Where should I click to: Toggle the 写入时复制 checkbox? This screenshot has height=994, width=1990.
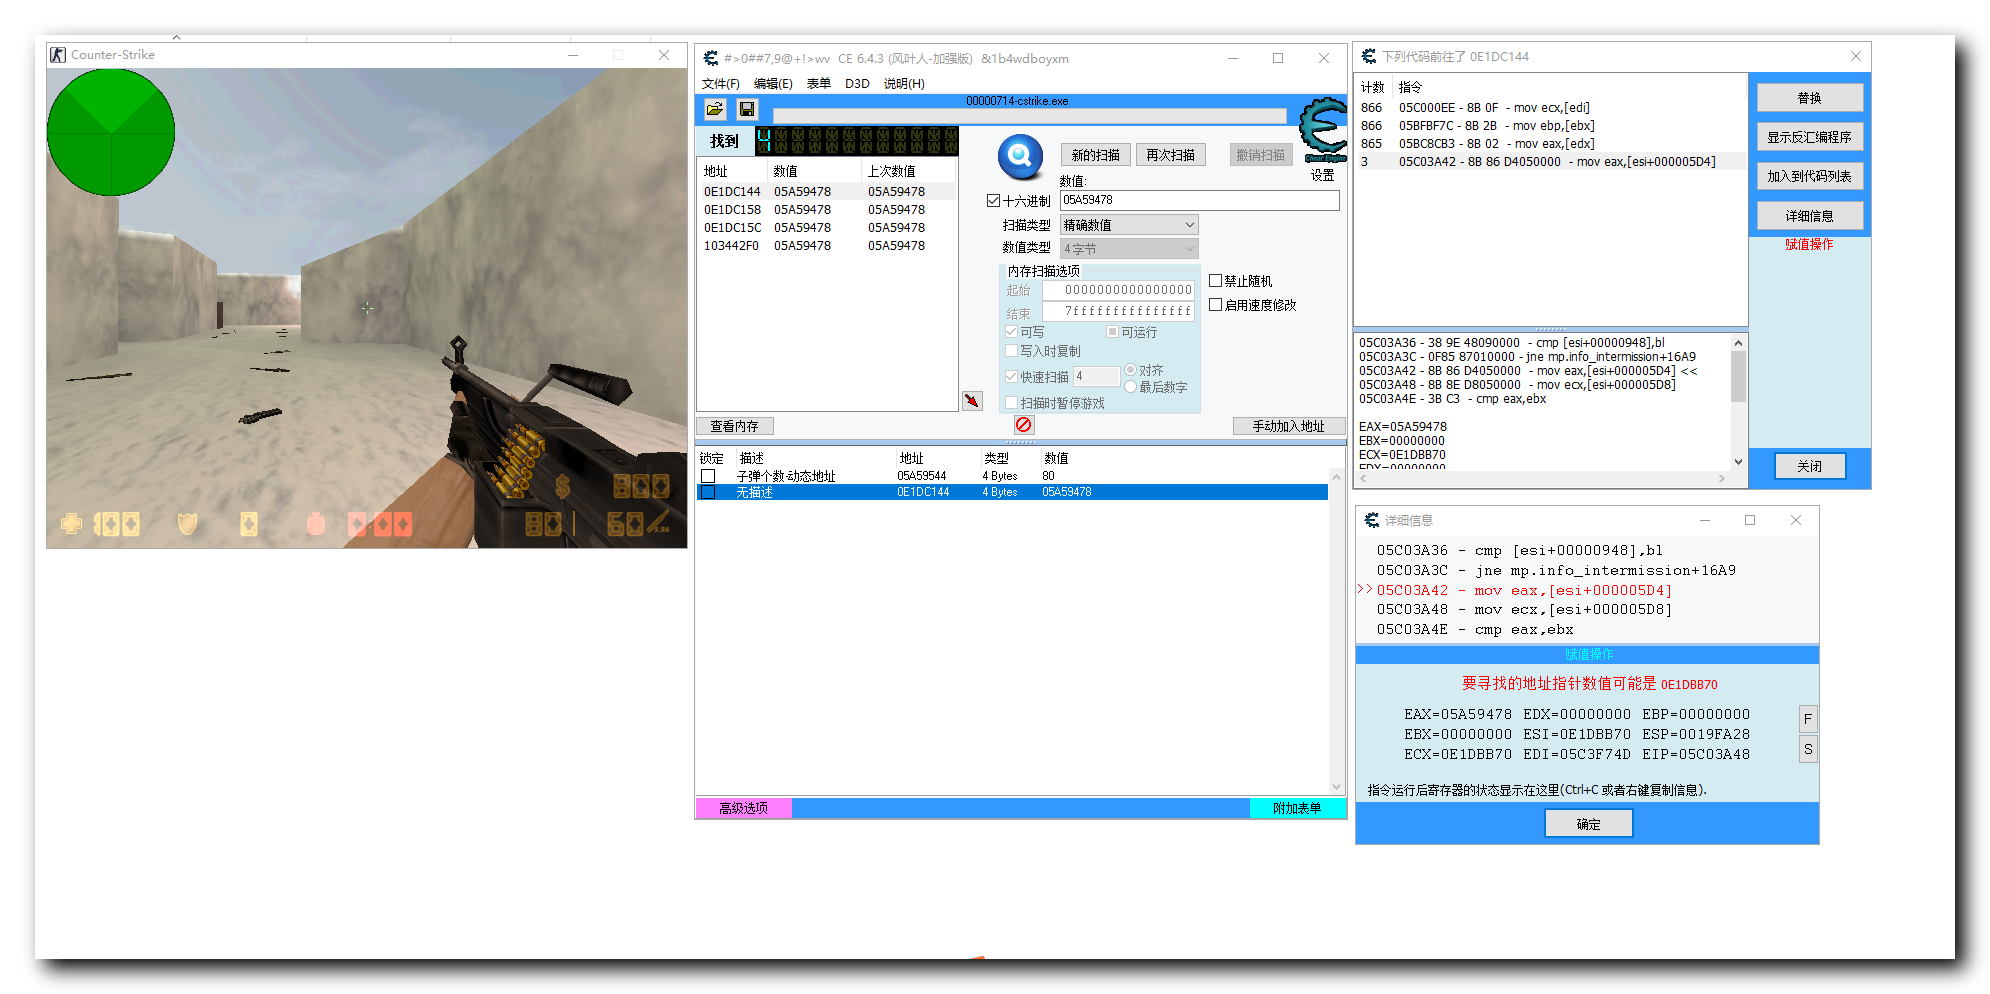click(x=1011, y=351)
